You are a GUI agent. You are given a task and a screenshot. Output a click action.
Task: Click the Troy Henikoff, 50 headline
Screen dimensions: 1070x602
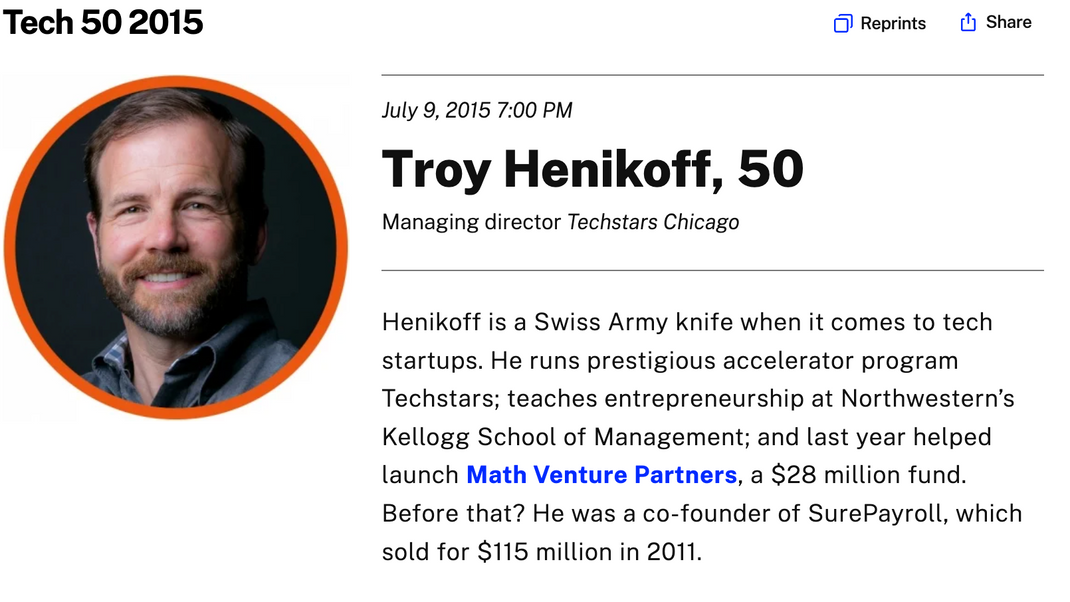pyautogui.click(x=592, y=168)
